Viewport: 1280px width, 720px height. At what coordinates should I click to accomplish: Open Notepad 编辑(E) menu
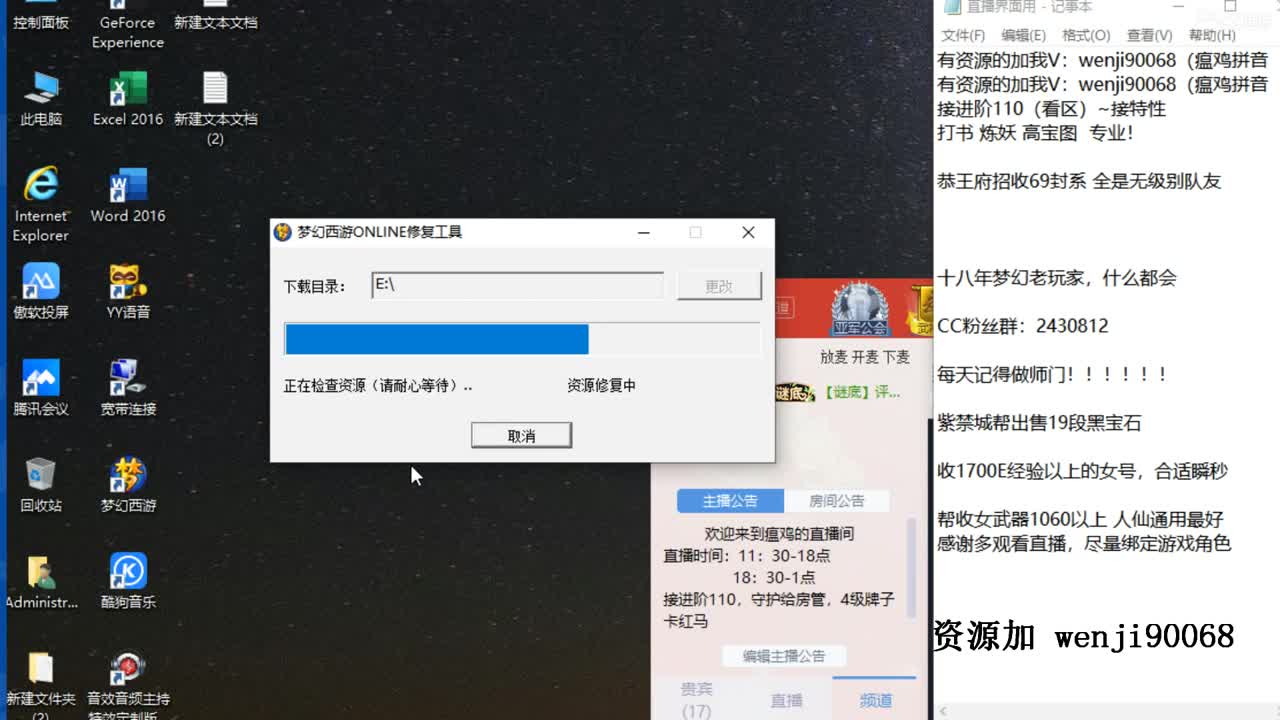point(1023,35)
